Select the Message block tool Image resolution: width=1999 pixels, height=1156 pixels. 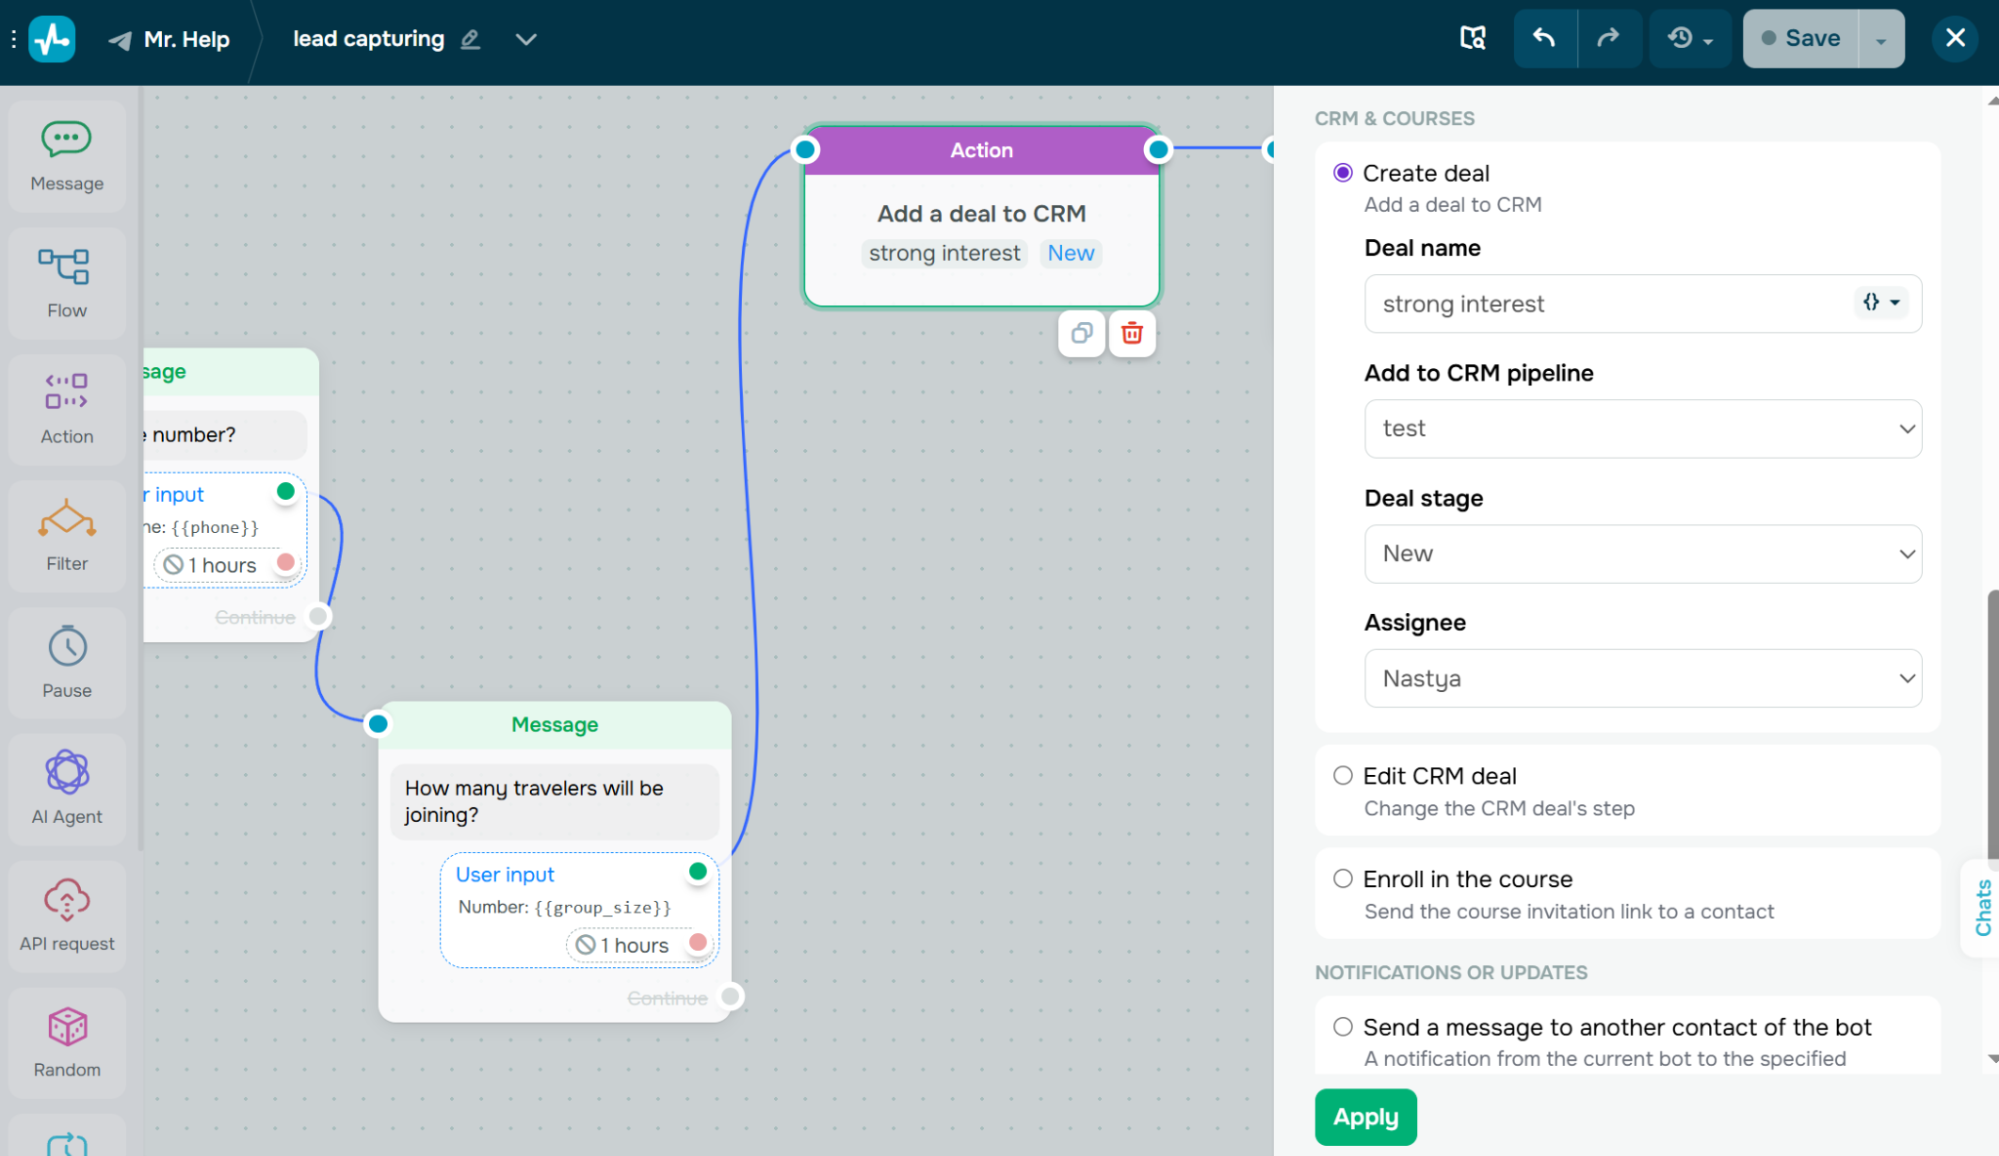[66, 155]
